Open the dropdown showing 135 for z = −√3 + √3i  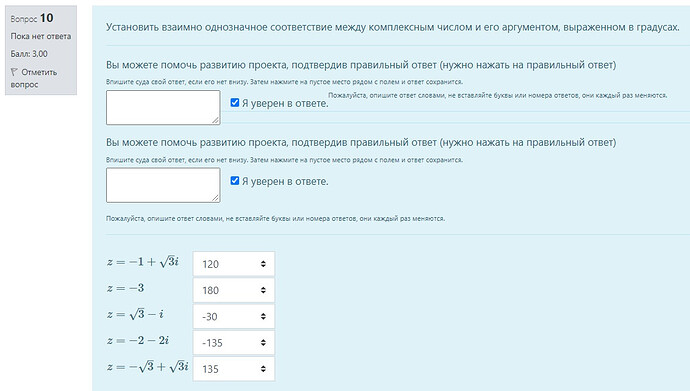point(234,369)
